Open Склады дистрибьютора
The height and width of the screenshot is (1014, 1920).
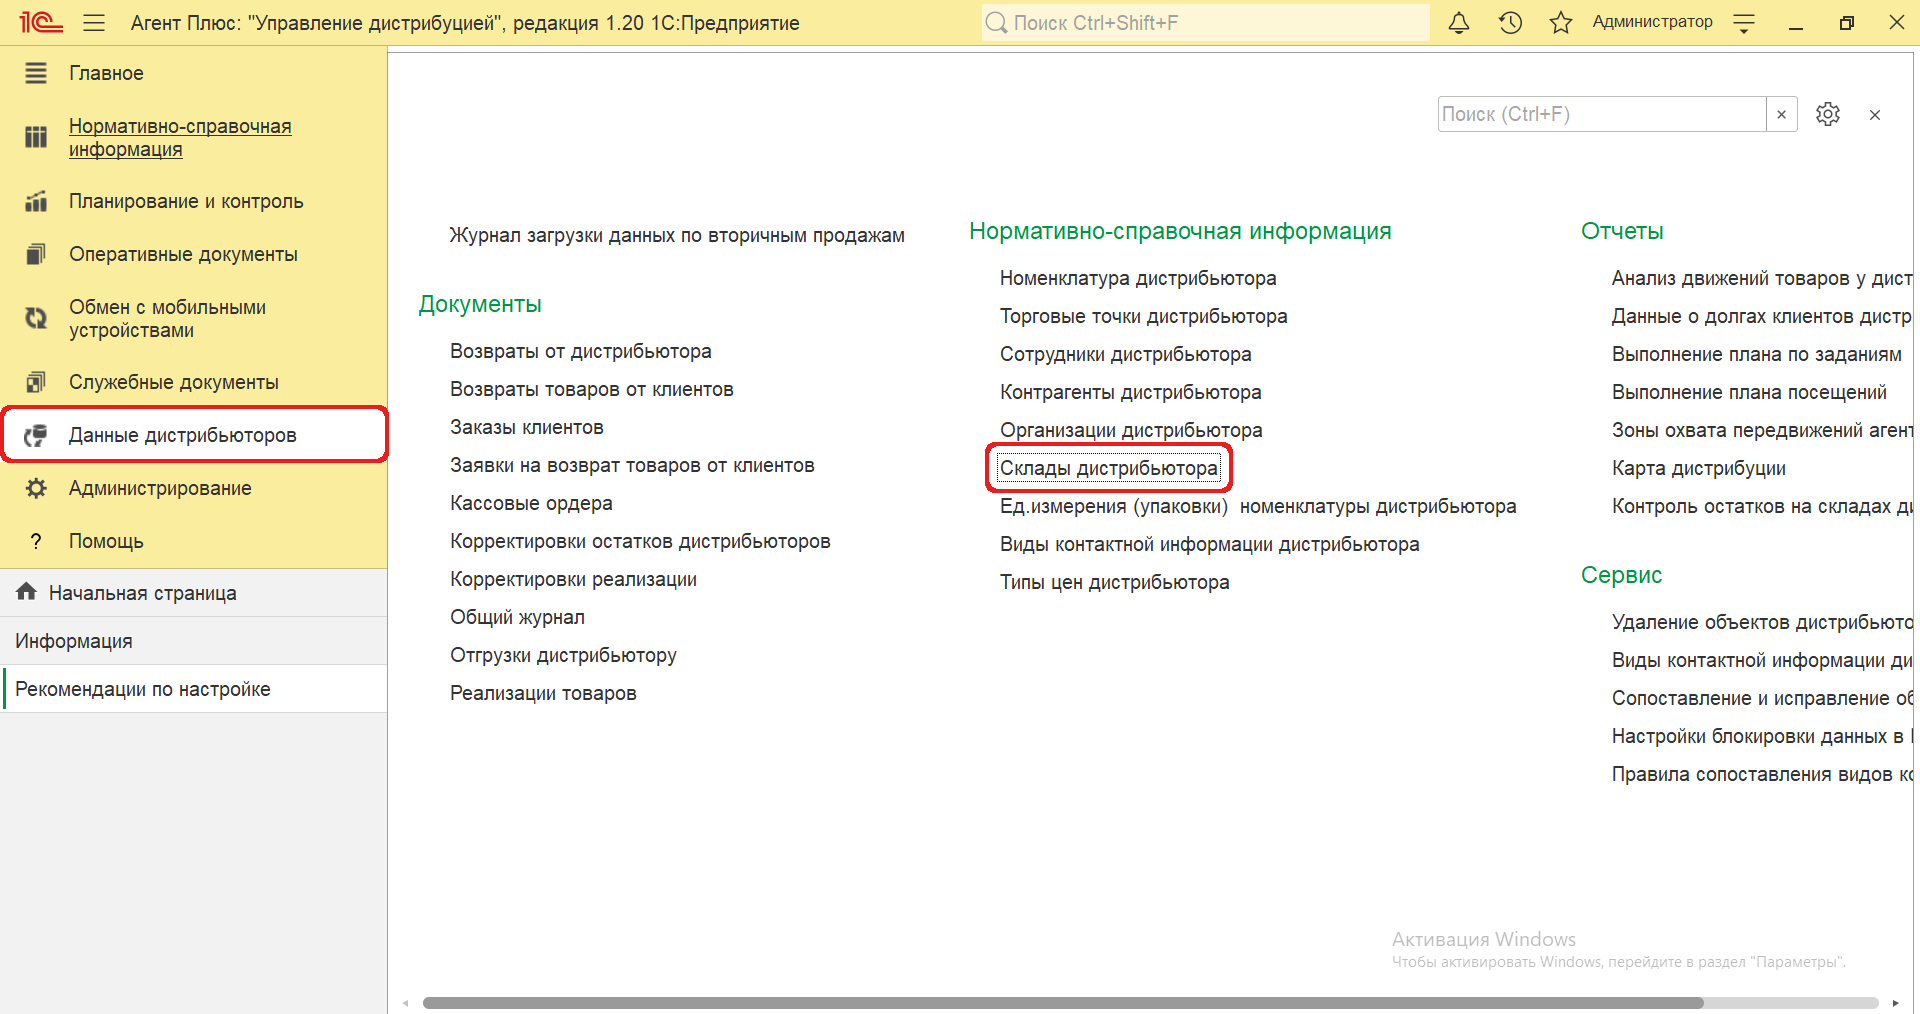click(1109, 468)
